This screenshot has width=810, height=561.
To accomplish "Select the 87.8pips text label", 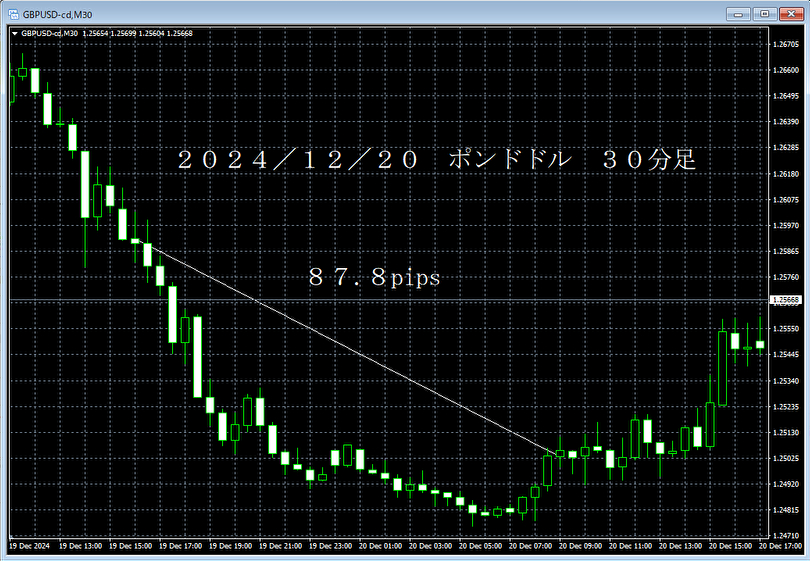I will click(x=375, y=277).
